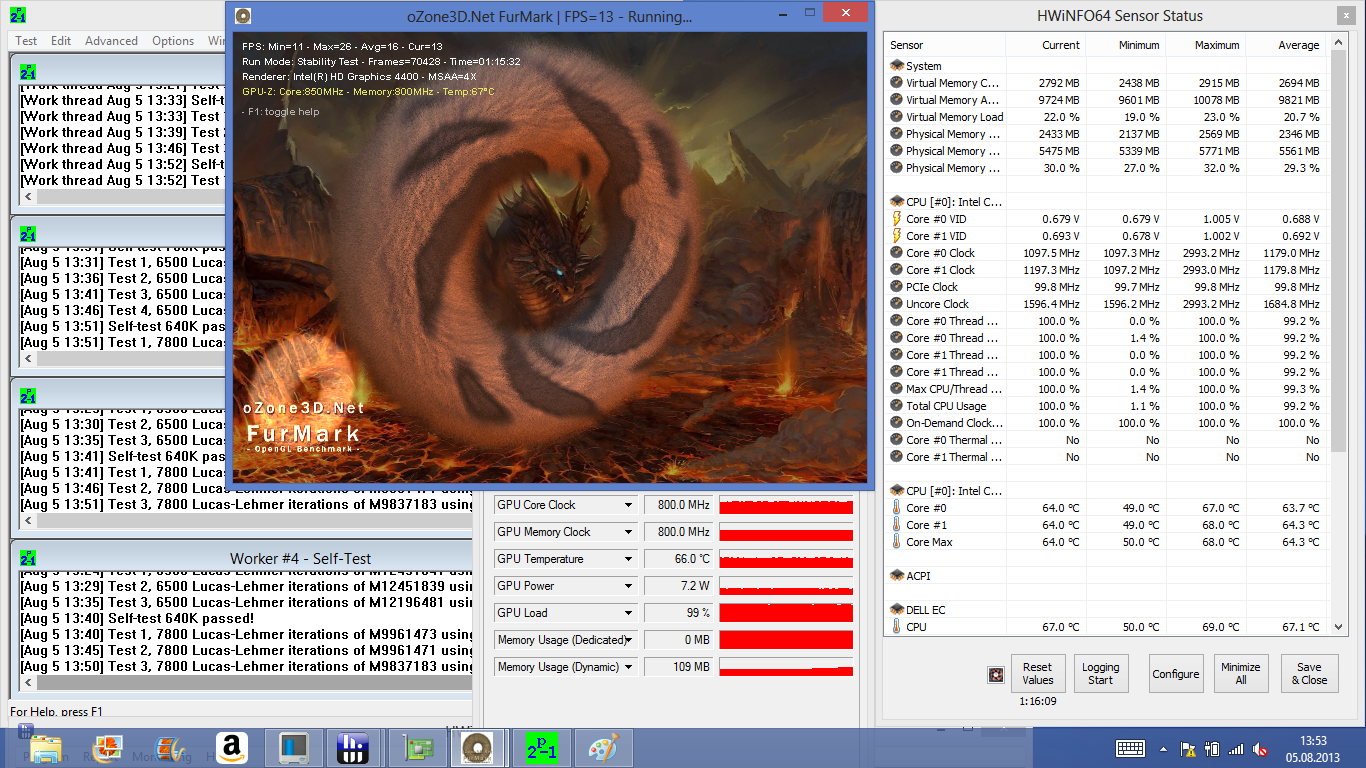This screenshot has height=768, width=1366.
Task: Click the Logging Start button
Action: click(1100, 673)
